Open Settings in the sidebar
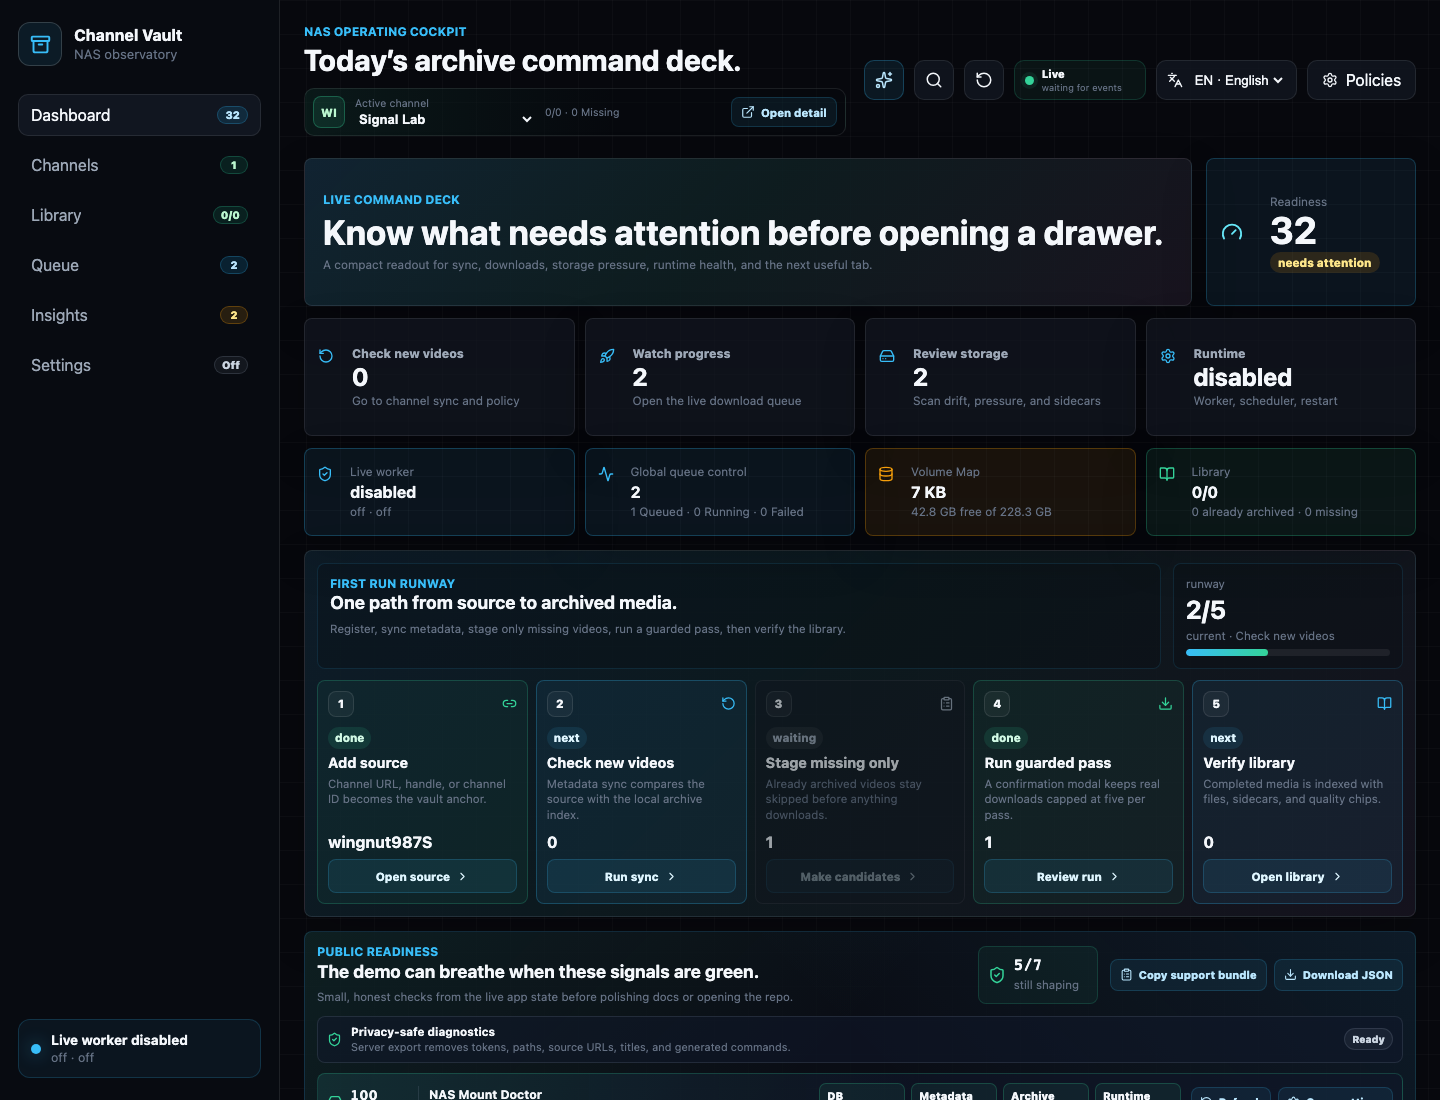The height and width of the screenshot is (1100, 1440). pyautogui.click(x=139, y=365)
